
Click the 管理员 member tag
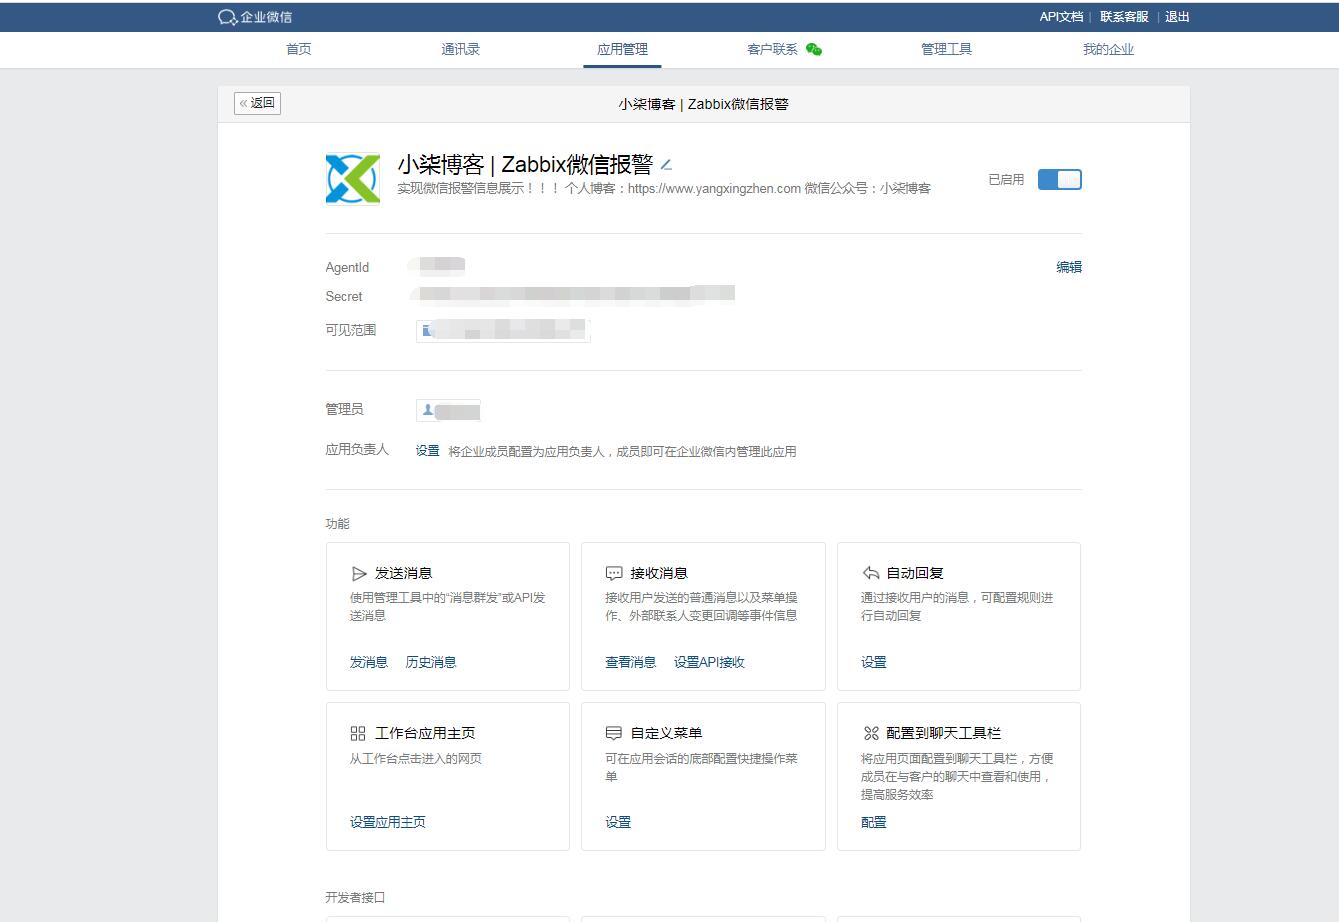(x=449, y=410)
